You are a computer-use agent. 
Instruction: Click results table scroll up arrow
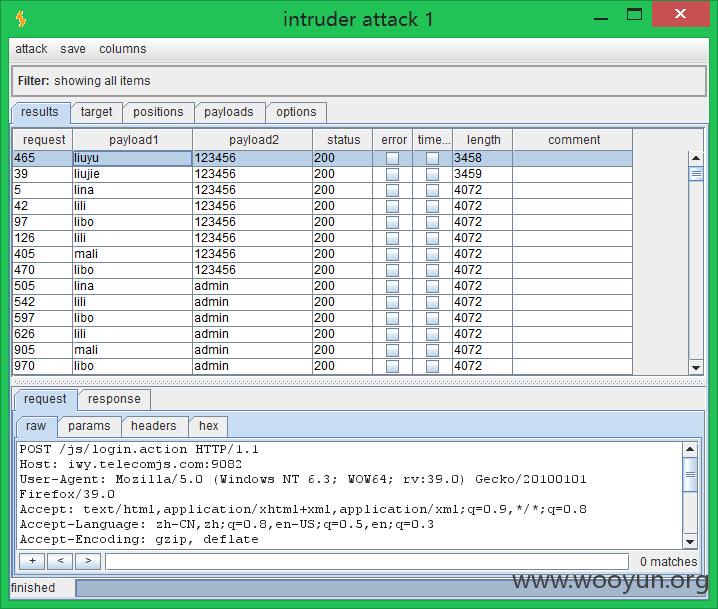(696, 158)
